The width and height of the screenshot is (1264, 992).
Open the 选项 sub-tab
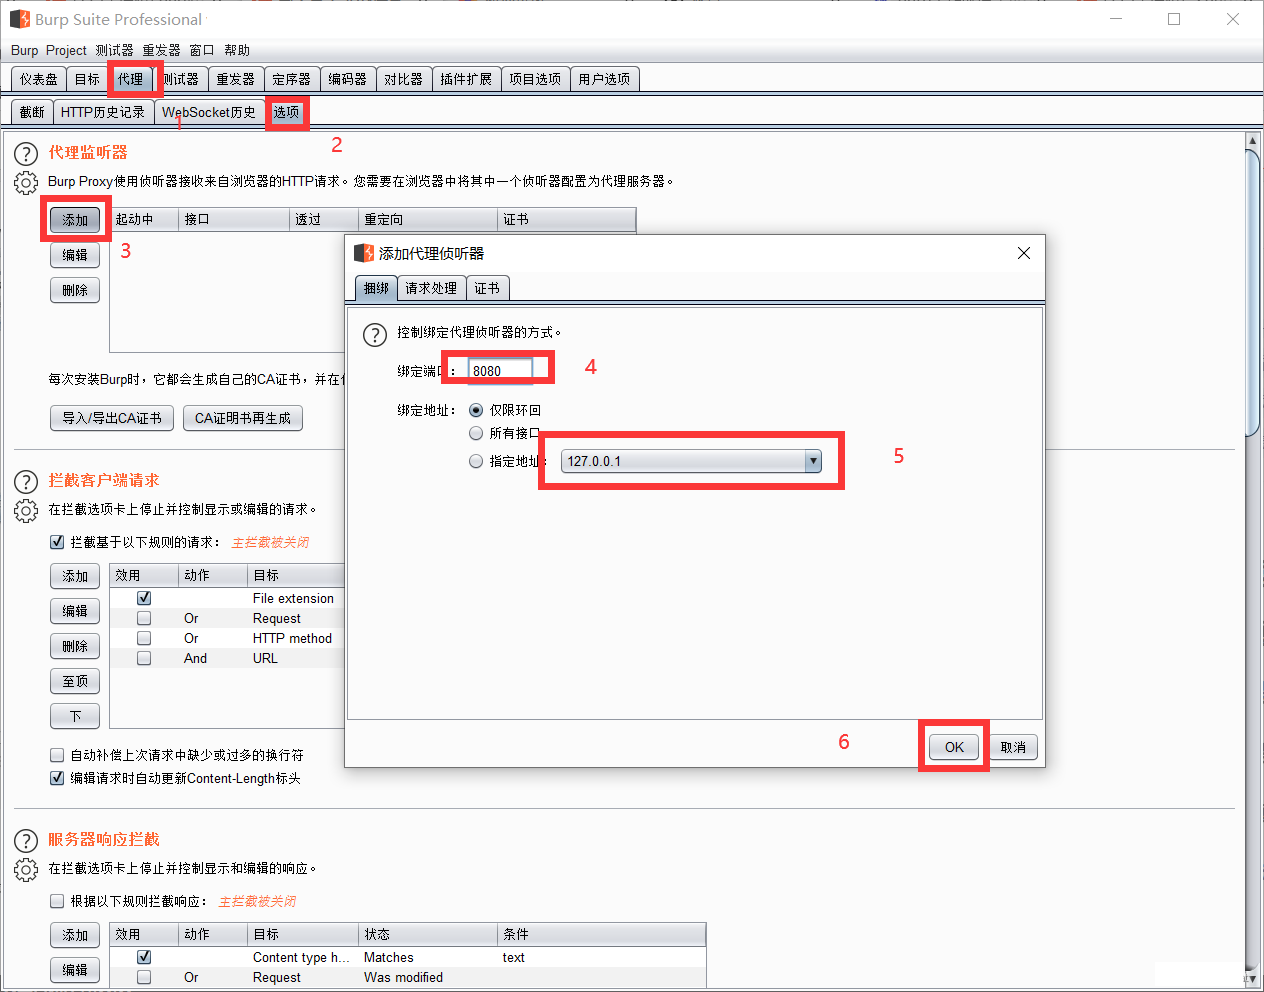click(x=286, y=112)
